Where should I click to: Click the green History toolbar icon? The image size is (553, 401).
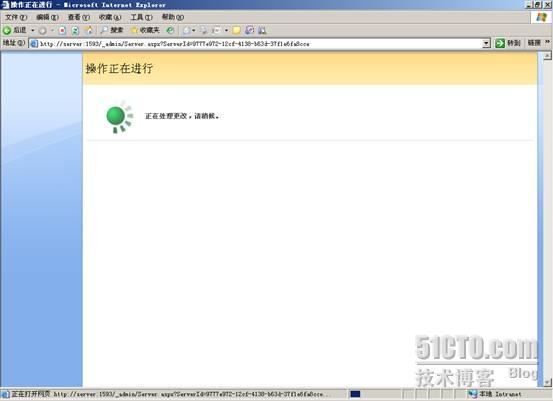170,30
